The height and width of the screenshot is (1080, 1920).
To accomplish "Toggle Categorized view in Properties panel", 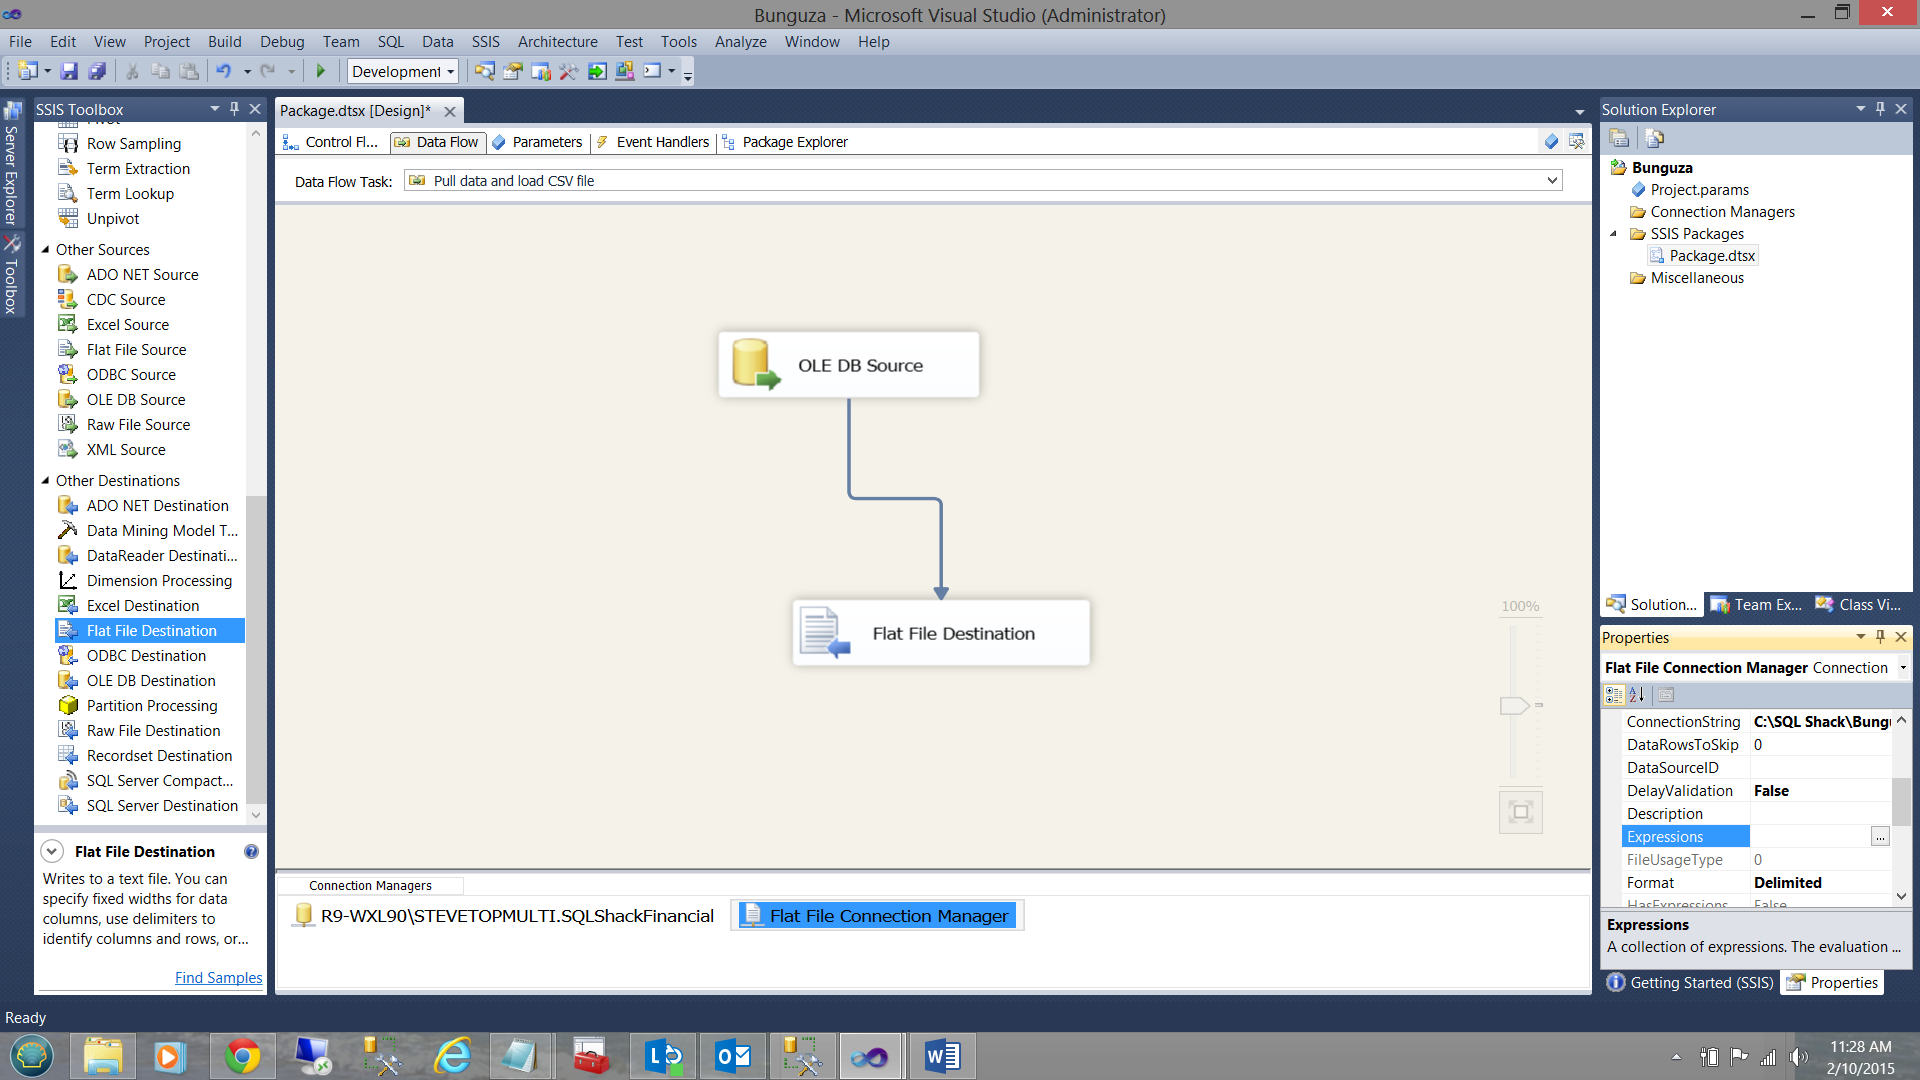I will pyautogui.click(x=1613, y=695).
